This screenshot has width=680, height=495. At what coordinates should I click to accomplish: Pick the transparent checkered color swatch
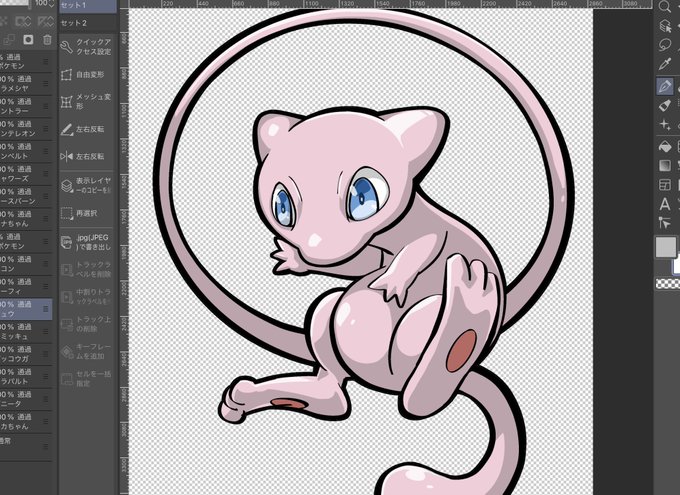pyautogui.click(x=667, y=284)
